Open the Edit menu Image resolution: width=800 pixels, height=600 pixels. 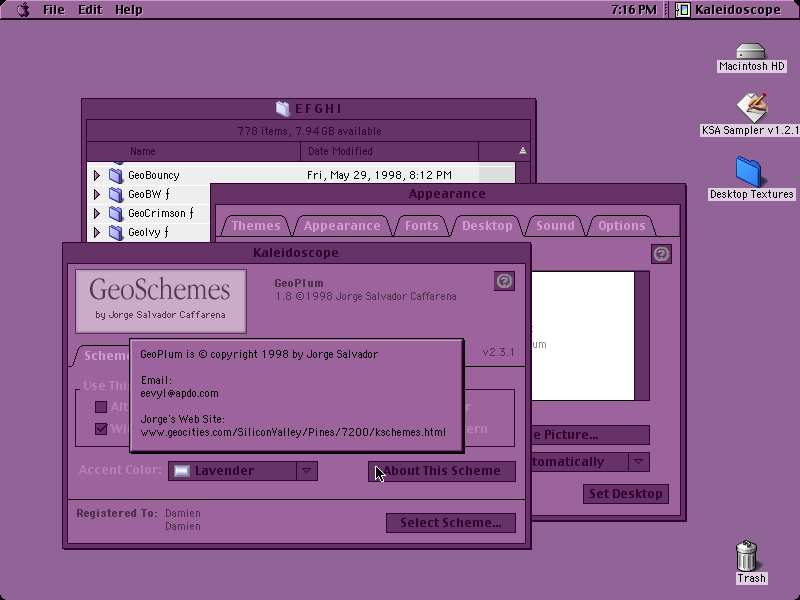[x=90, y=10]
